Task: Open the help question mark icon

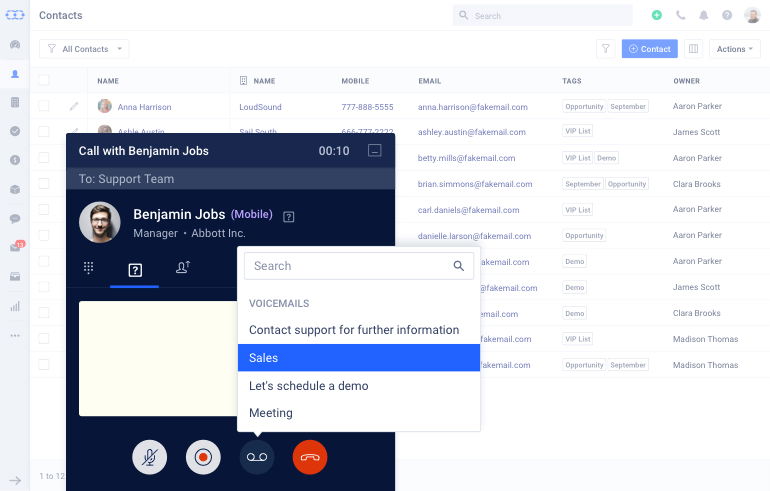Action: pos(727,16)
